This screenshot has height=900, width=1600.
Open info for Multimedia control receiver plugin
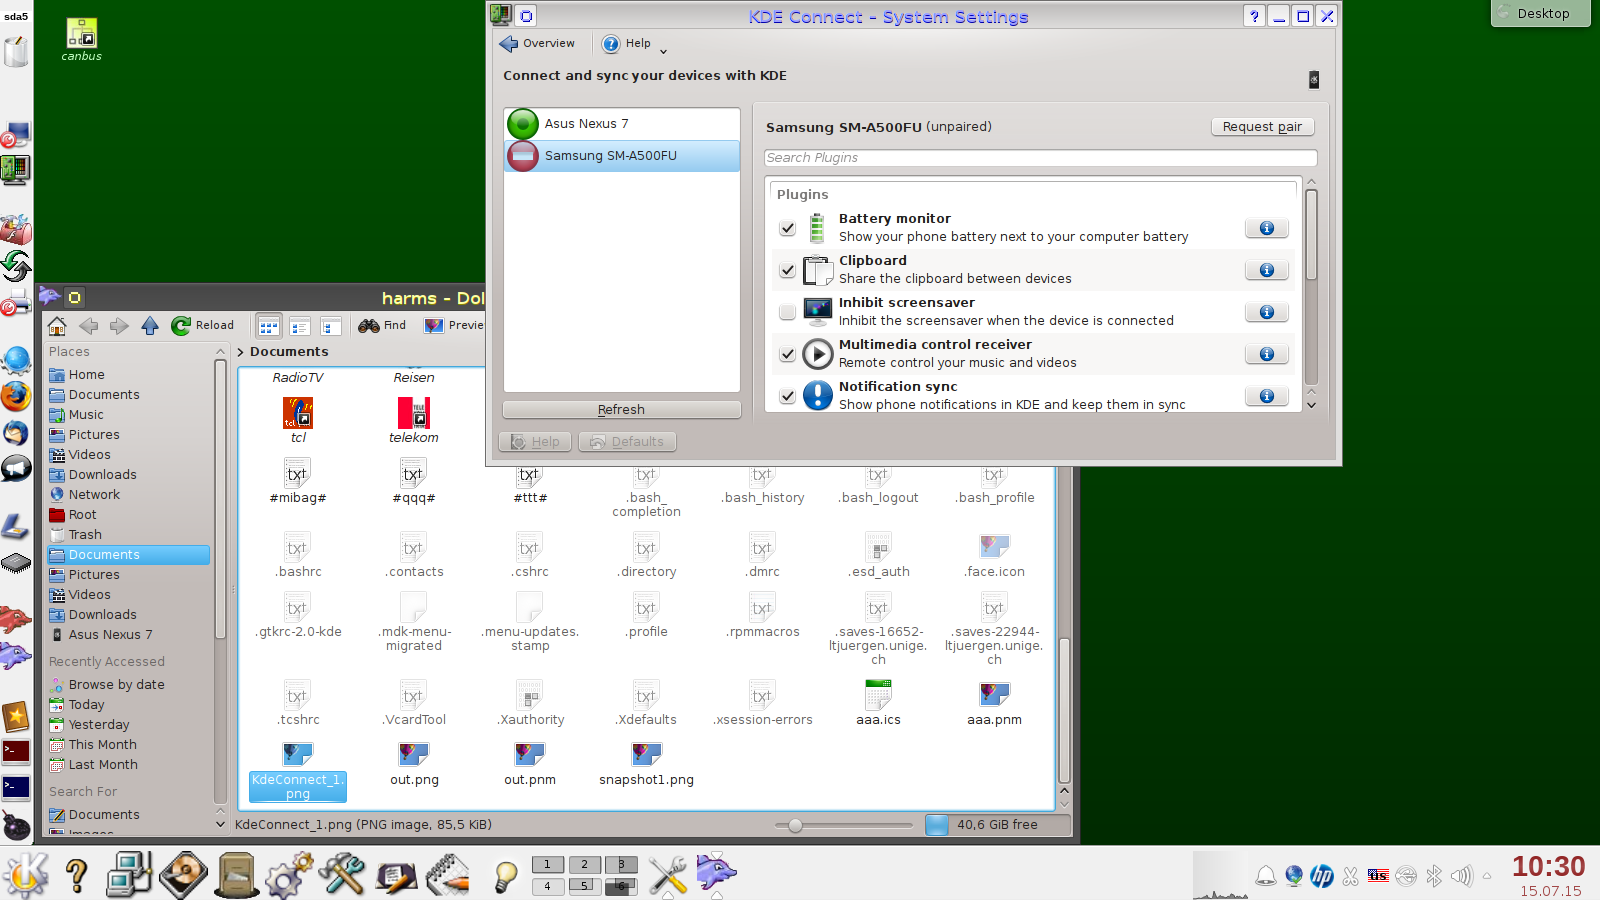(1266, 354)
